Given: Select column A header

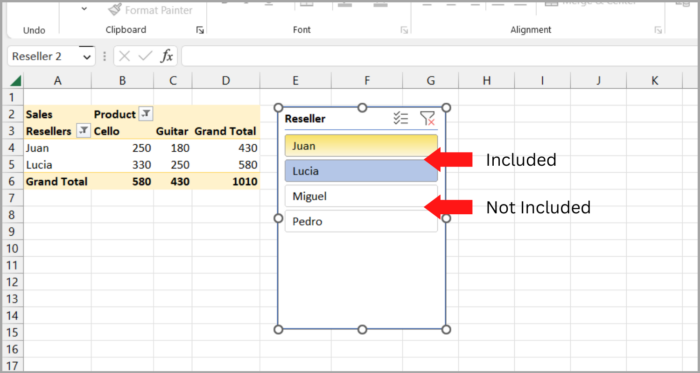Looking at the screenshot, I should (x=58, y=80).
